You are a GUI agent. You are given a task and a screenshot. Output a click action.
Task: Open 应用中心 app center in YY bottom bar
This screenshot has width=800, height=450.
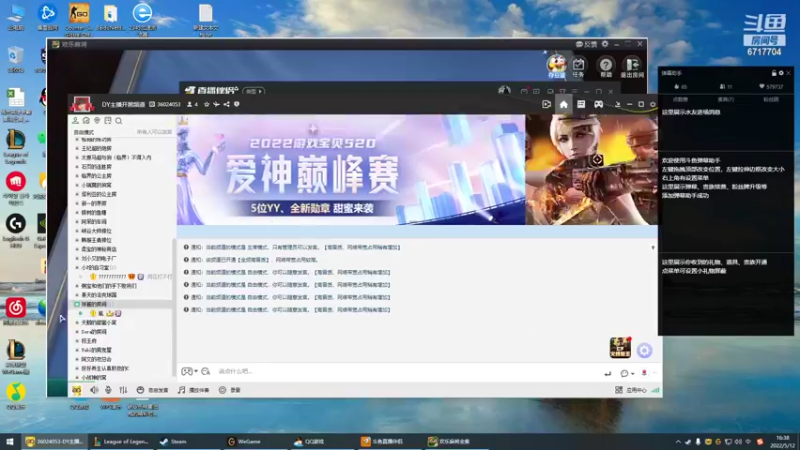631,390
